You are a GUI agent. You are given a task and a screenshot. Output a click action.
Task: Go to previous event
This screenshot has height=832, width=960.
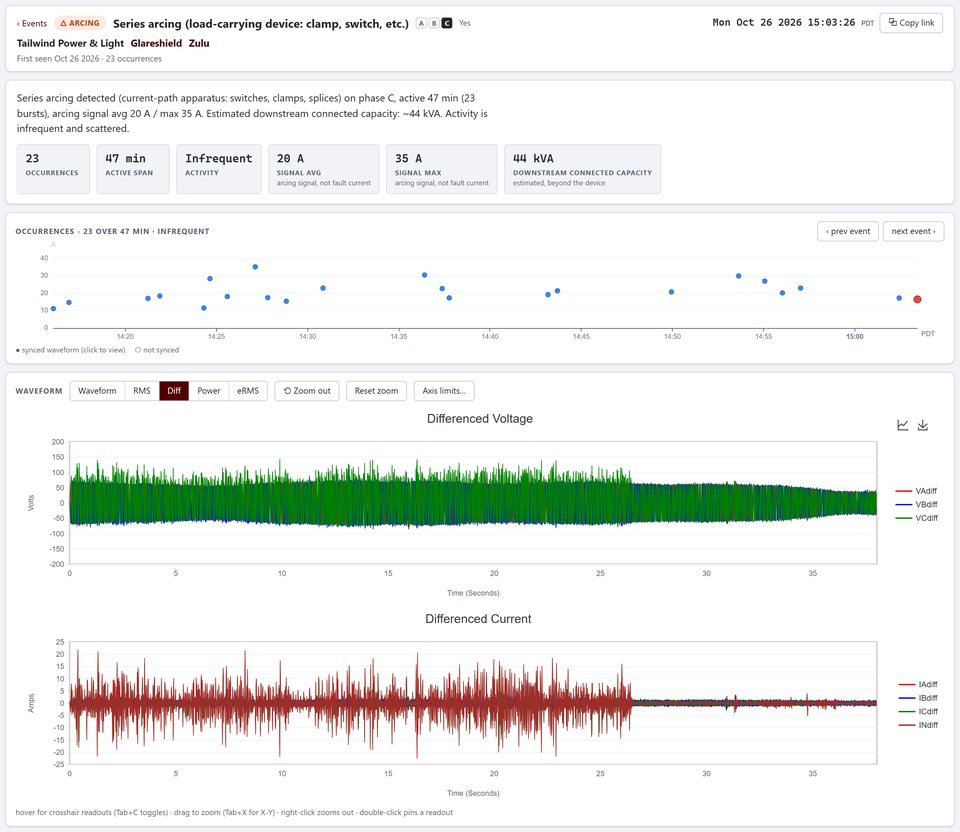tap(848, 231)
